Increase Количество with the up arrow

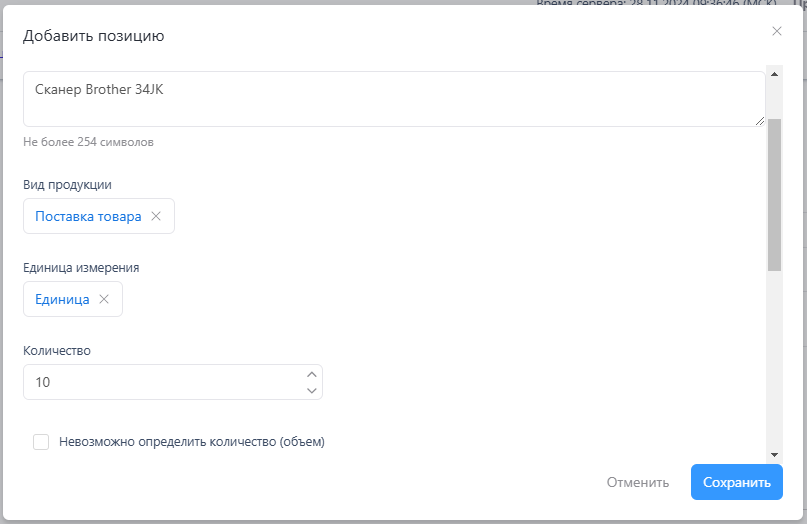[x=311, y=374]
